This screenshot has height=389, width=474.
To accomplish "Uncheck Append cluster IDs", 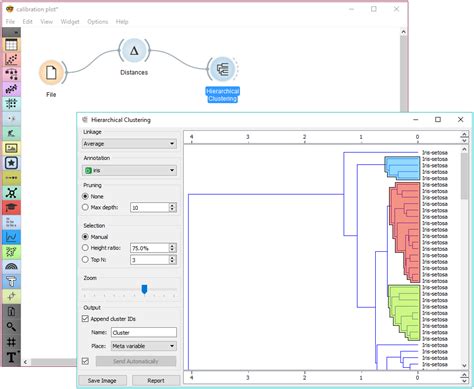I will pyautogui.click(x=85, y=319).
